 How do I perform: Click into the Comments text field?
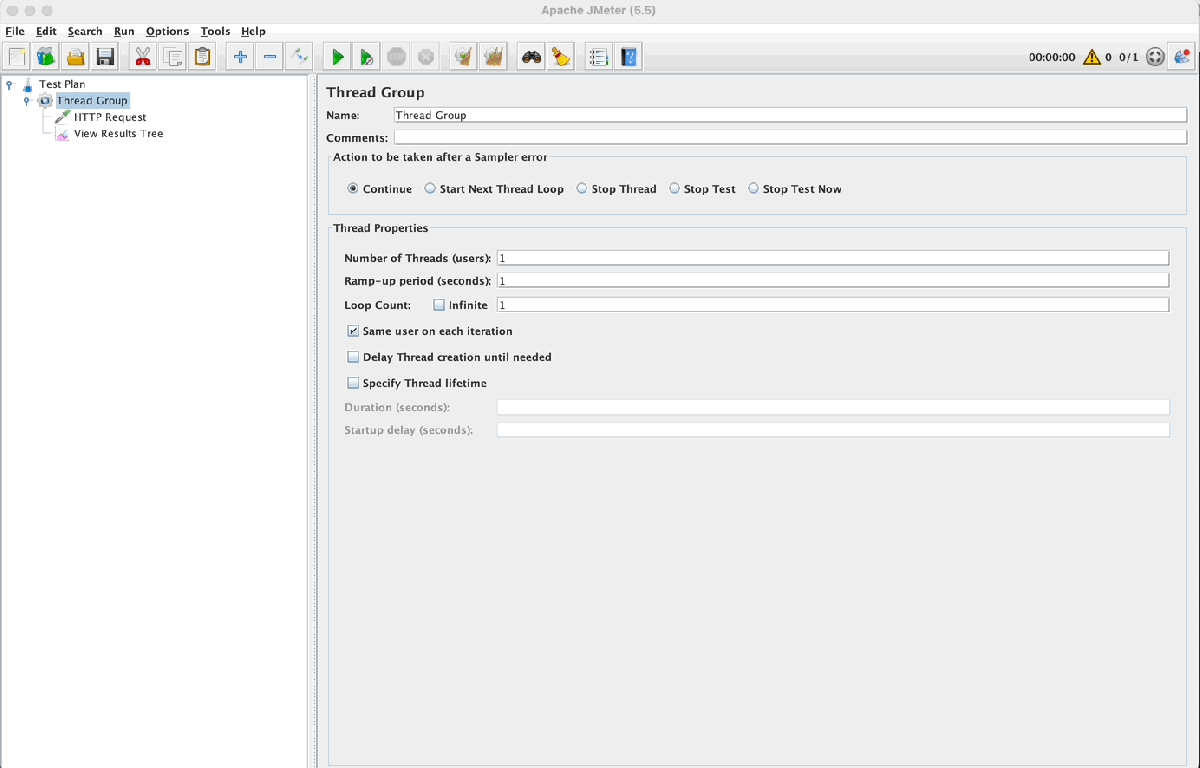point(790,138)
